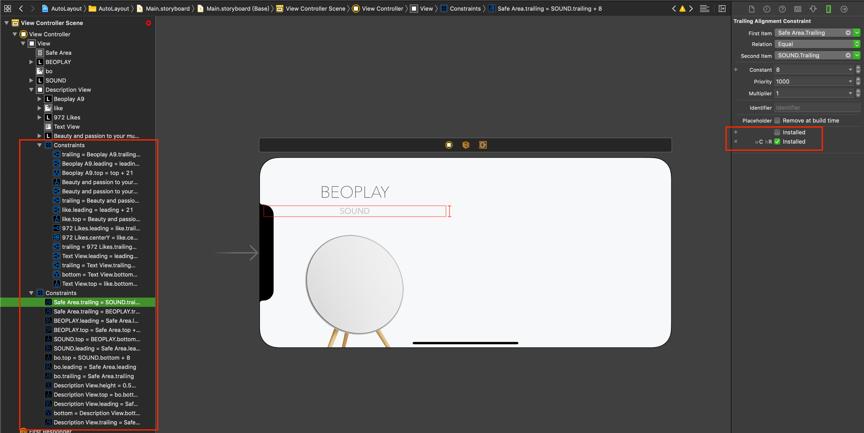Add variation for Constant value
The width and height of the screenshot is (864, 433).
tap(736, 70)
